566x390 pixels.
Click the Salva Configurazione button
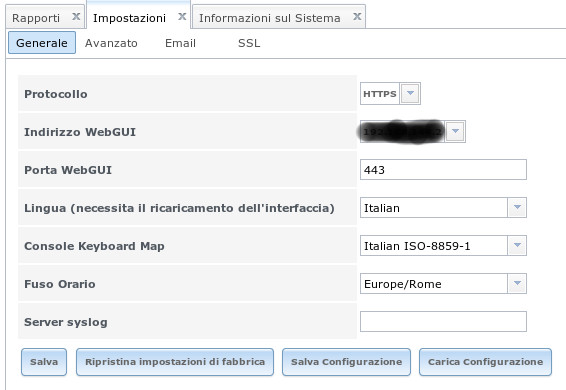[347, 362]
